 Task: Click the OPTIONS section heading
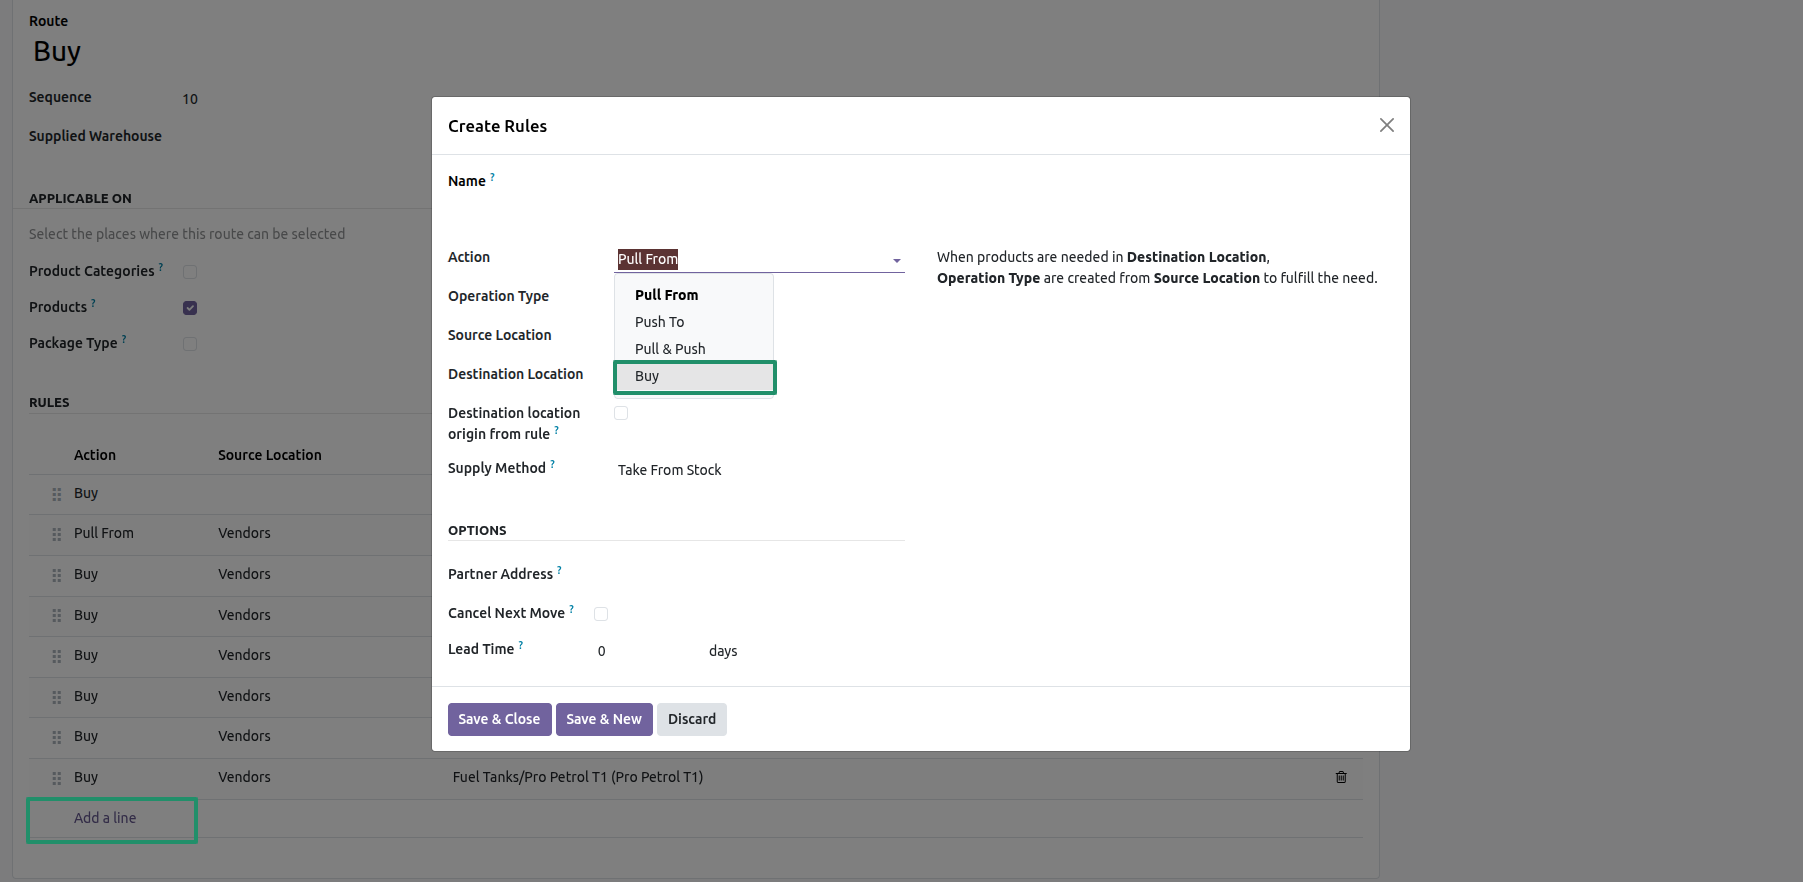click(x=477, y=531)
